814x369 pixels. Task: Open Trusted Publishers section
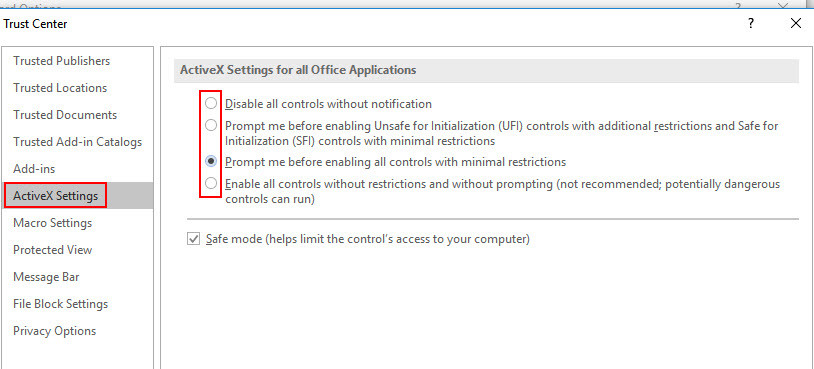(62, 61)
